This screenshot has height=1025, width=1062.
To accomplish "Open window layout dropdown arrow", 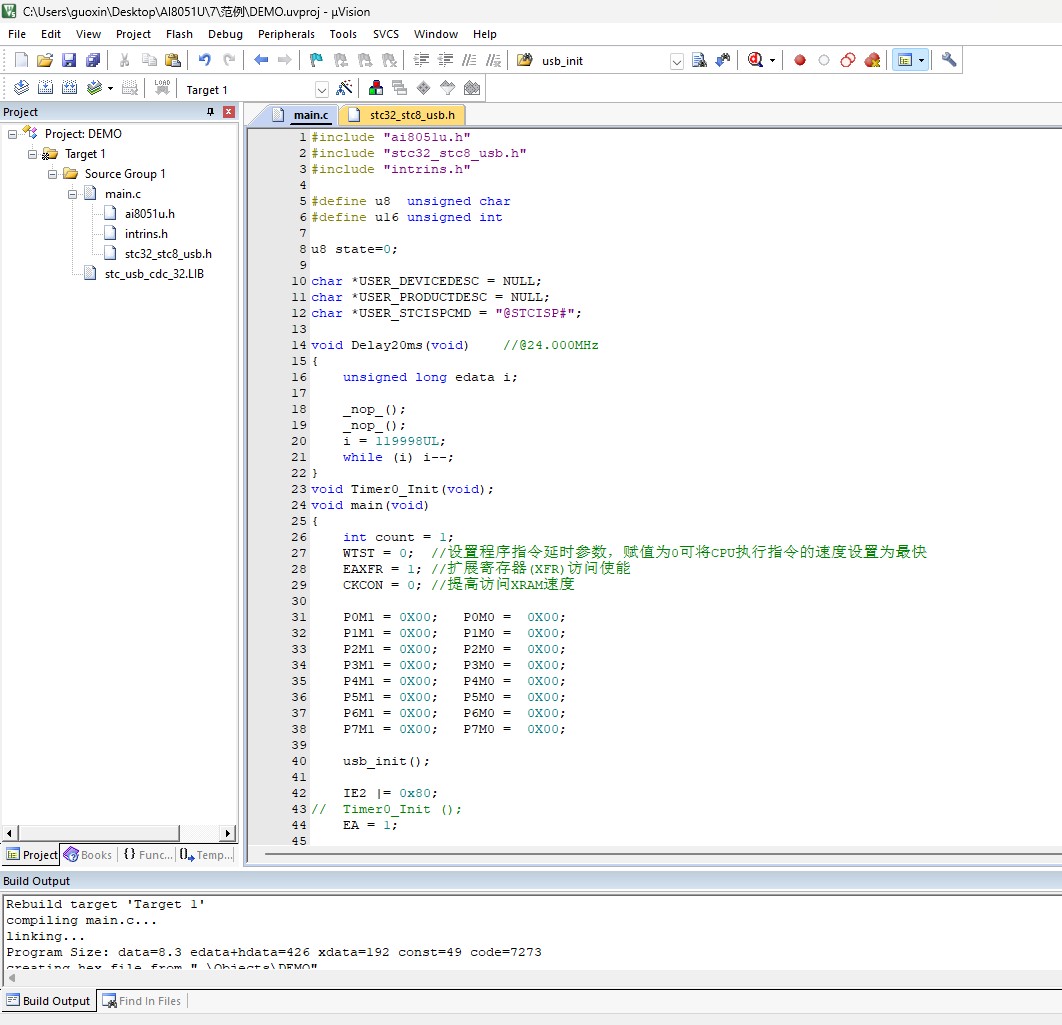I will (921, 60).
